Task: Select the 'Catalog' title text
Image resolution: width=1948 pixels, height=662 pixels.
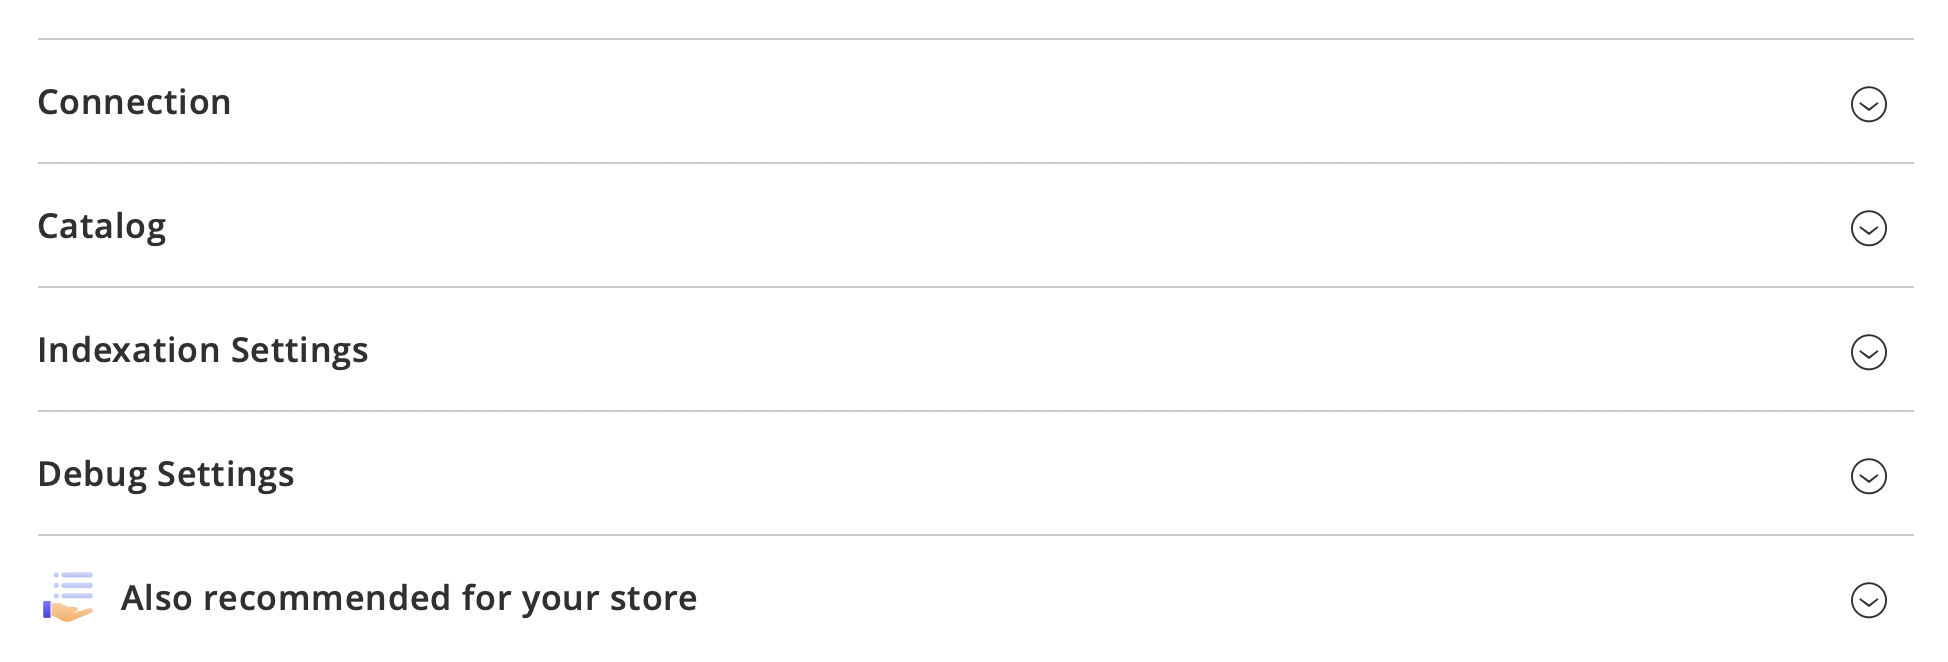Action: click(102, 226)
